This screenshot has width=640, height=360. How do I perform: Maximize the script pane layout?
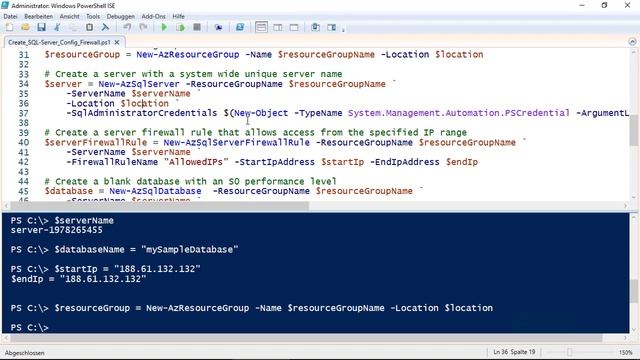click(x=294, y=27)
